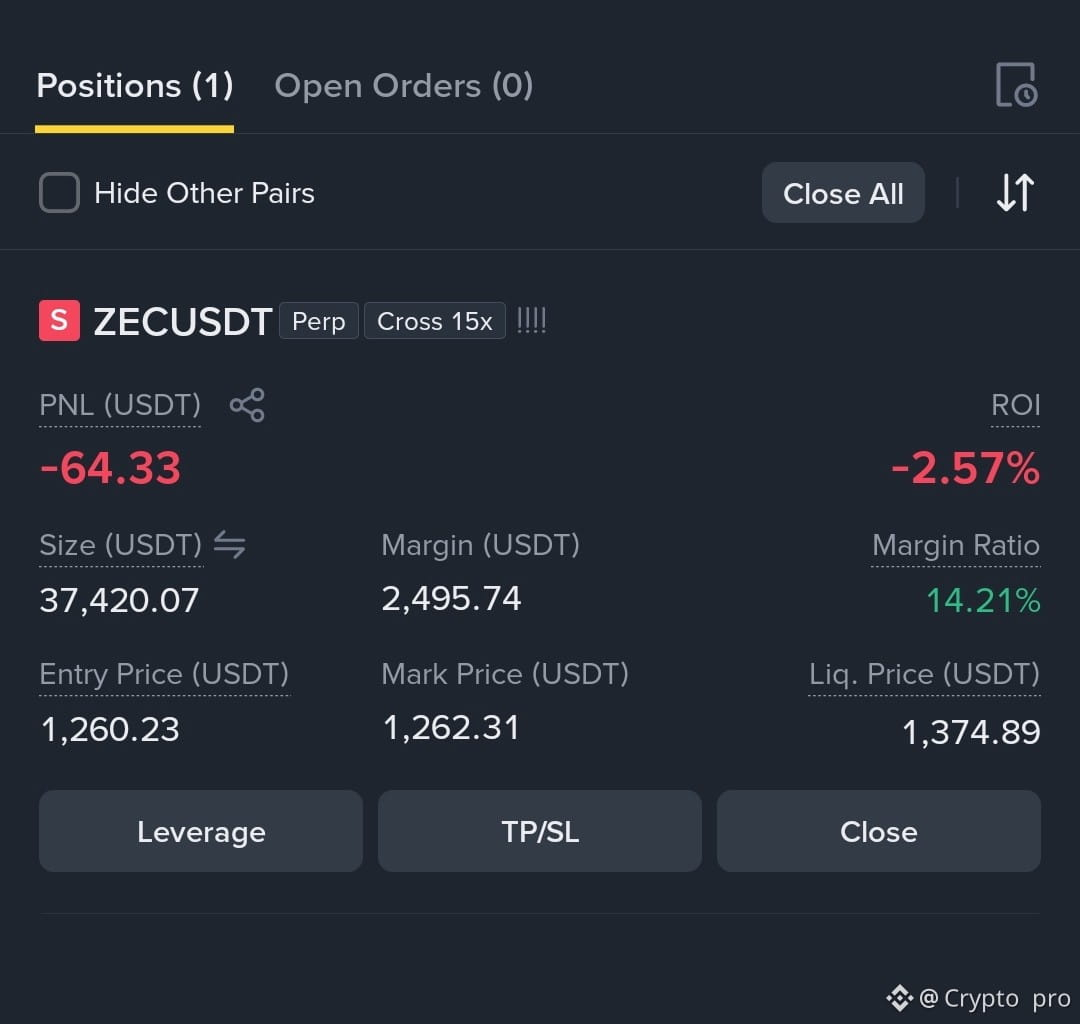This screenshot has height=1024, width=1080.
Task: Click the Binance logo watermark icon
Action: click(899, 998)
